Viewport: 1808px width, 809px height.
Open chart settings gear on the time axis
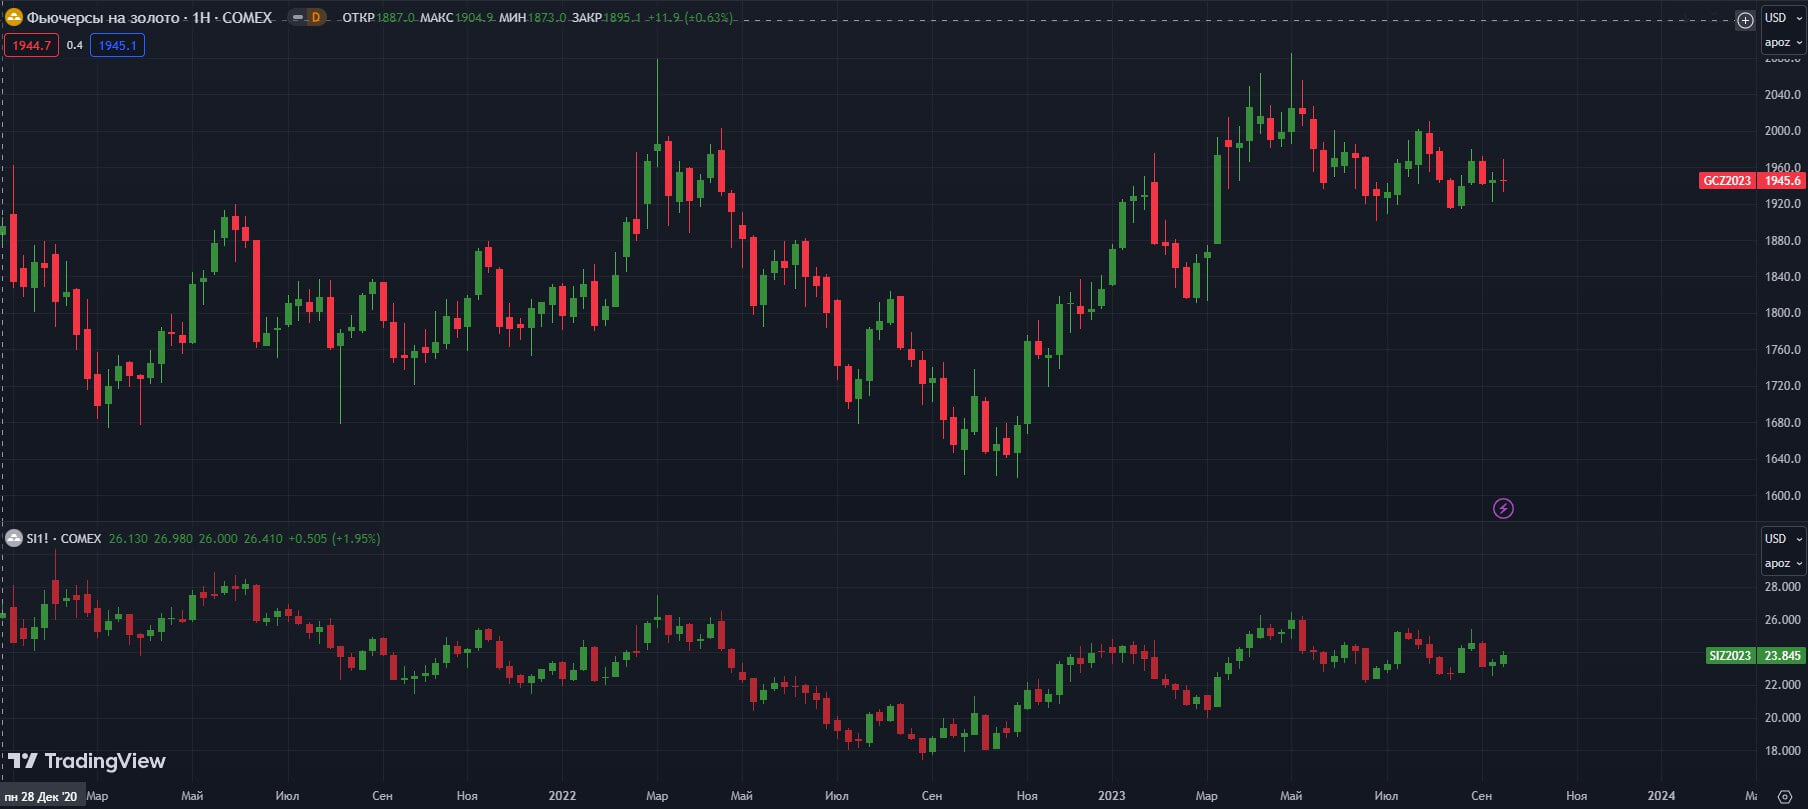tap(1785, 796)
